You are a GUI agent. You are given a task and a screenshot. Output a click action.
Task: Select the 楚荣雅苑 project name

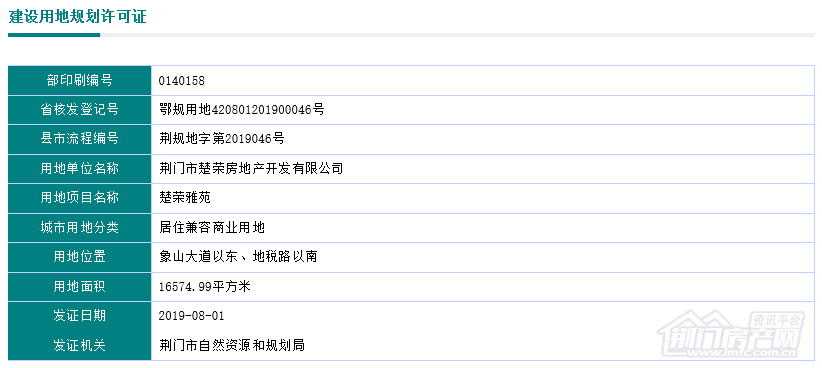[x=185, y=198]
